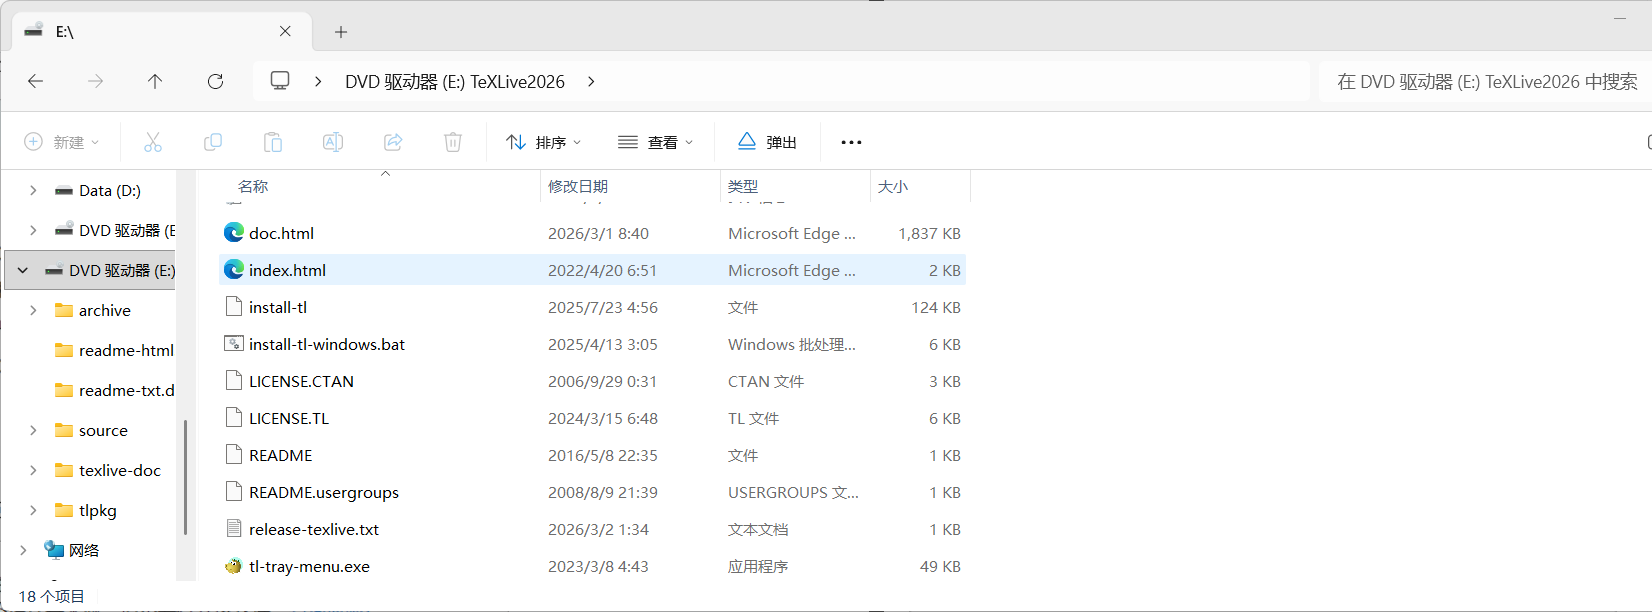
Task: Click the Cut scissors icon
Action: pos(153,142)
